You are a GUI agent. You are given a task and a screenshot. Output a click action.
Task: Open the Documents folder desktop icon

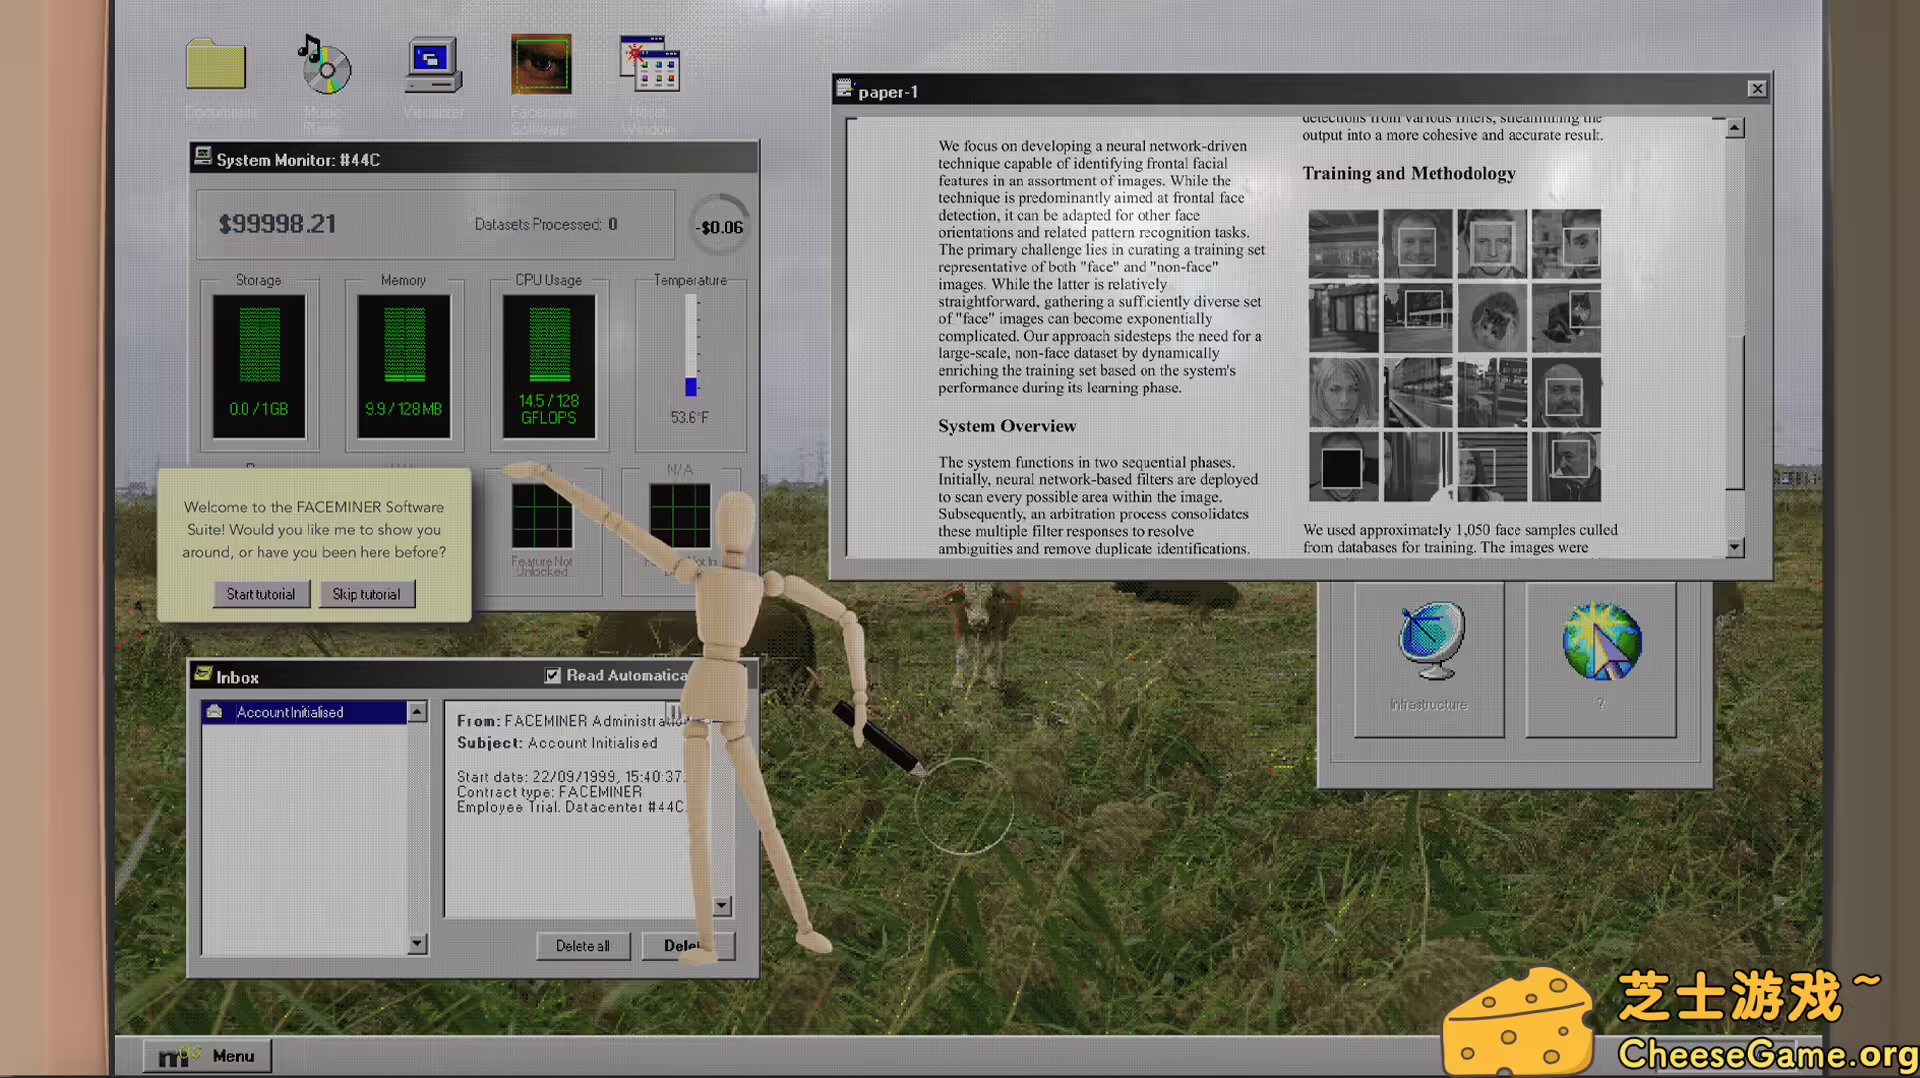(216, 65)
